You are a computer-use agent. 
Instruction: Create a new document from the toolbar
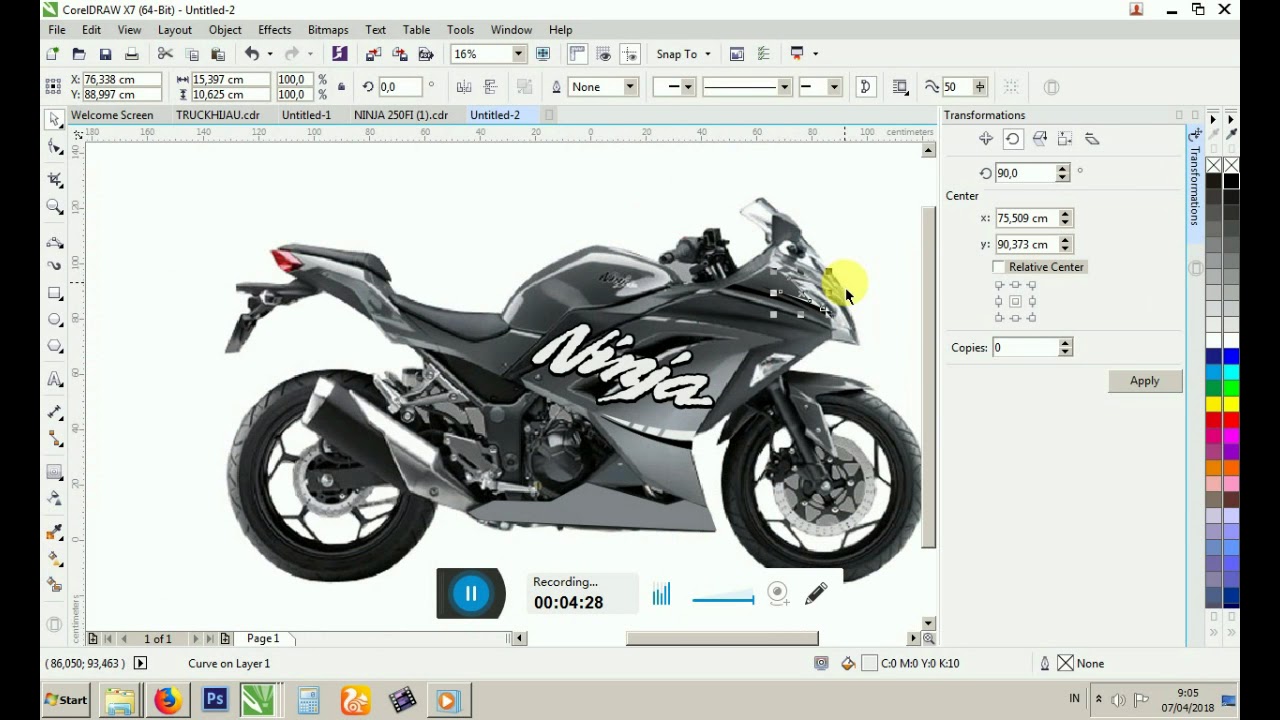coord(53,54)
